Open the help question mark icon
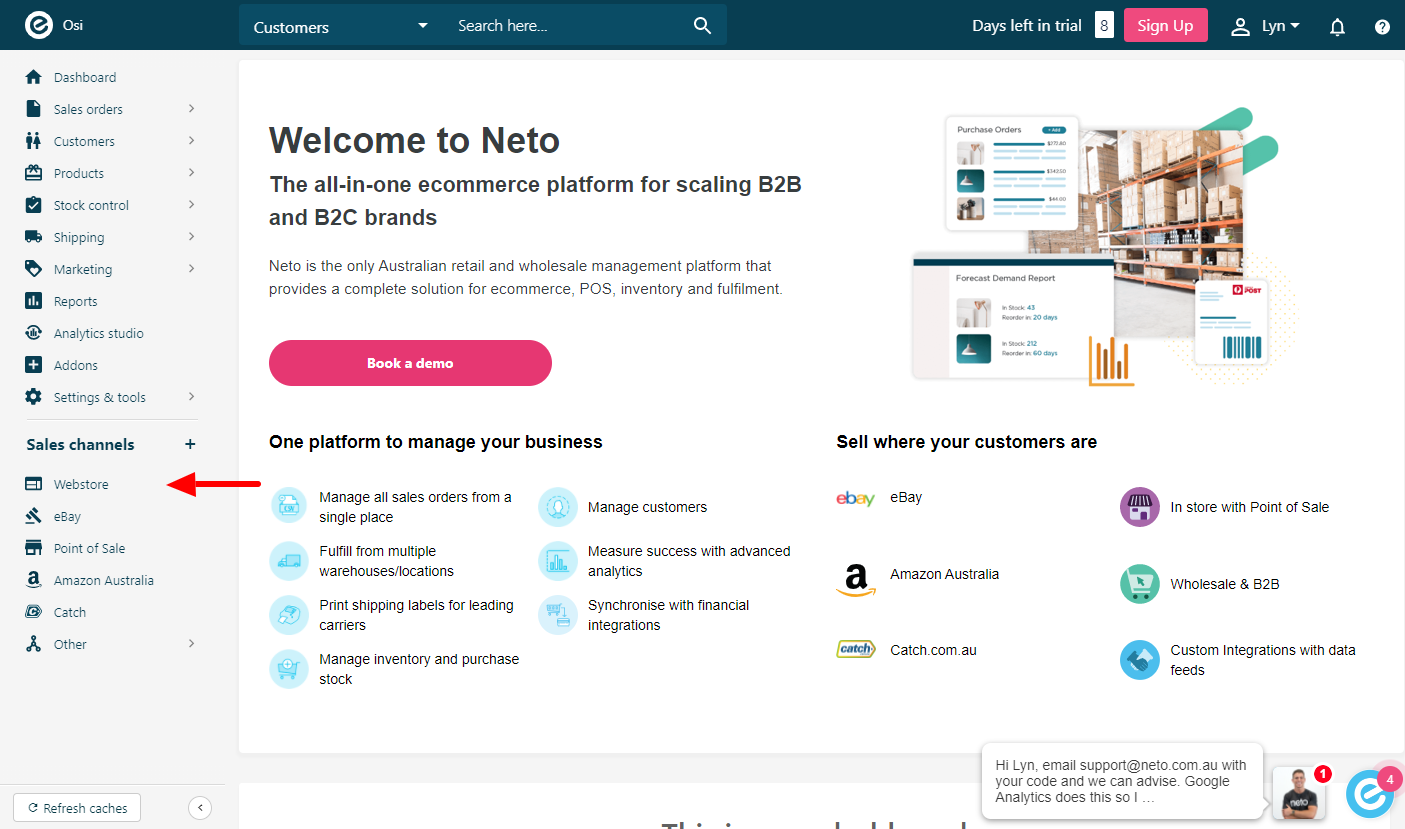The height and width of the screenshot is (829, 1405). [x=1382, y=27]
